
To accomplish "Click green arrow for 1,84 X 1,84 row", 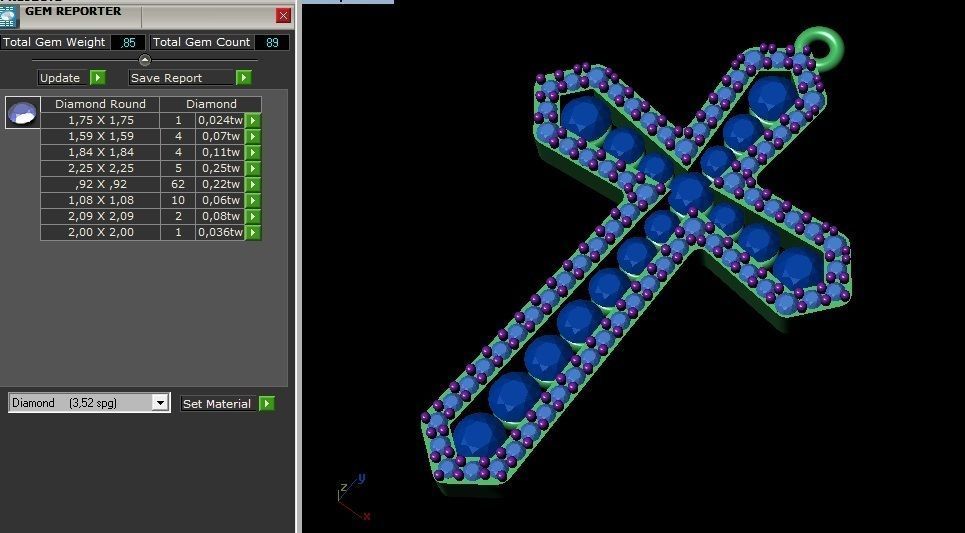I will pyautogui.click(x=253, y=152).
